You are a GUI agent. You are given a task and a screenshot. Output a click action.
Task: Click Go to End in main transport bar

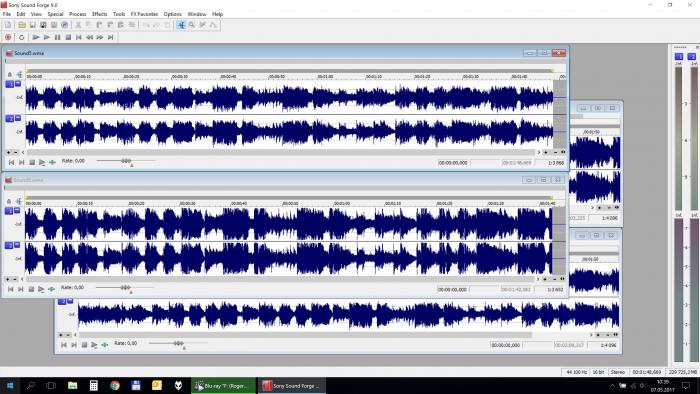(110, 37)
